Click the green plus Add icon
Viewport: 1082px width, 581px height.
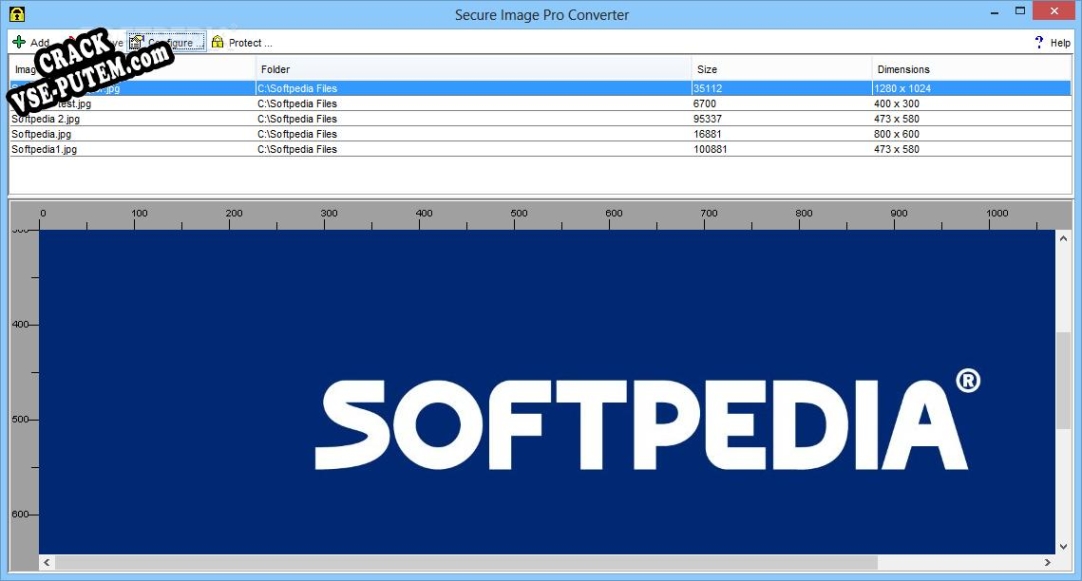[19, 42]
